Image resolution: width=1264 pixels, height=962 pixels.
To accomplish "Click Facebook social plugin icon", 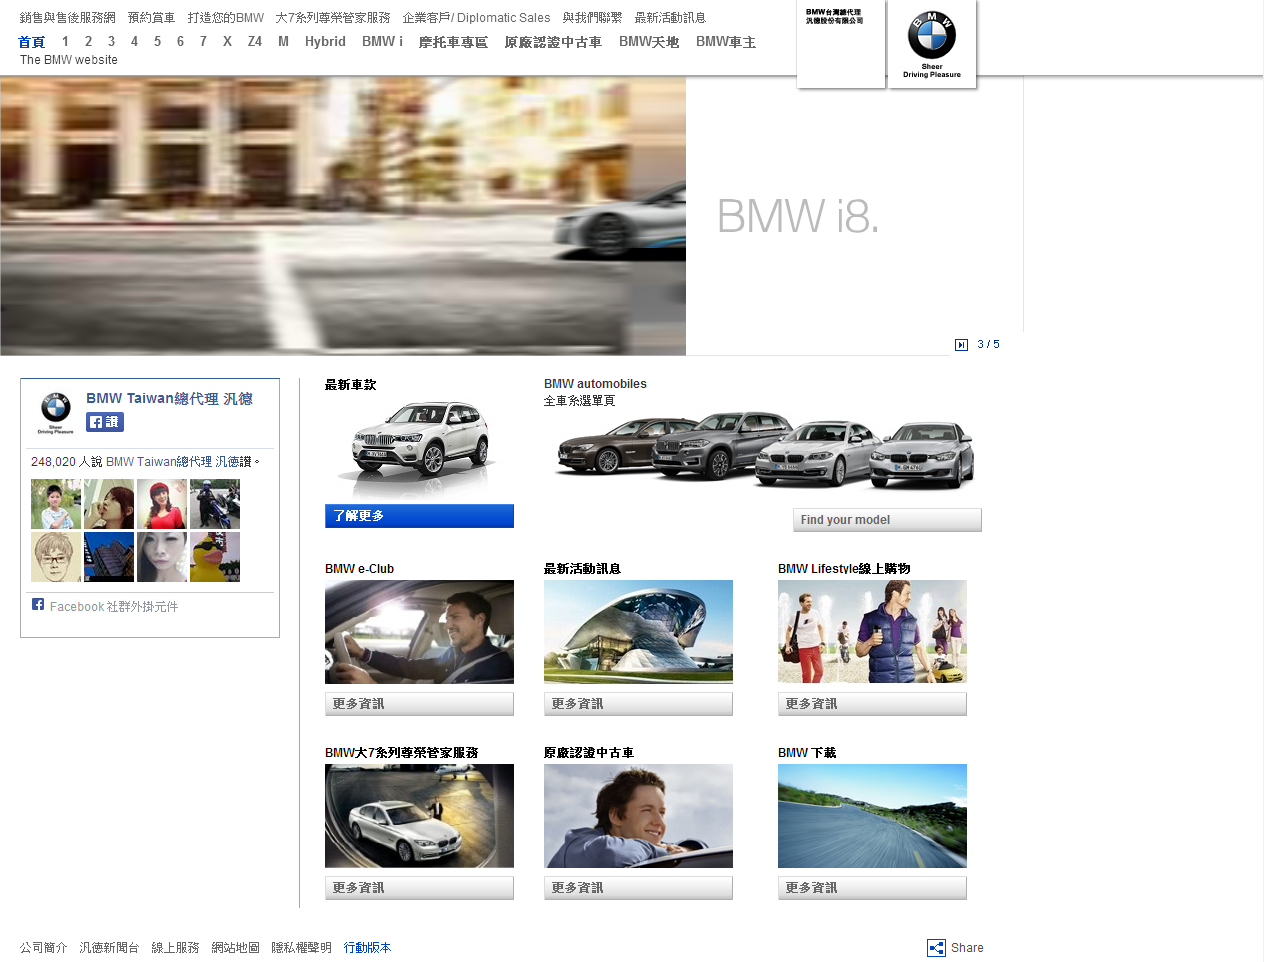I will 38,604.
